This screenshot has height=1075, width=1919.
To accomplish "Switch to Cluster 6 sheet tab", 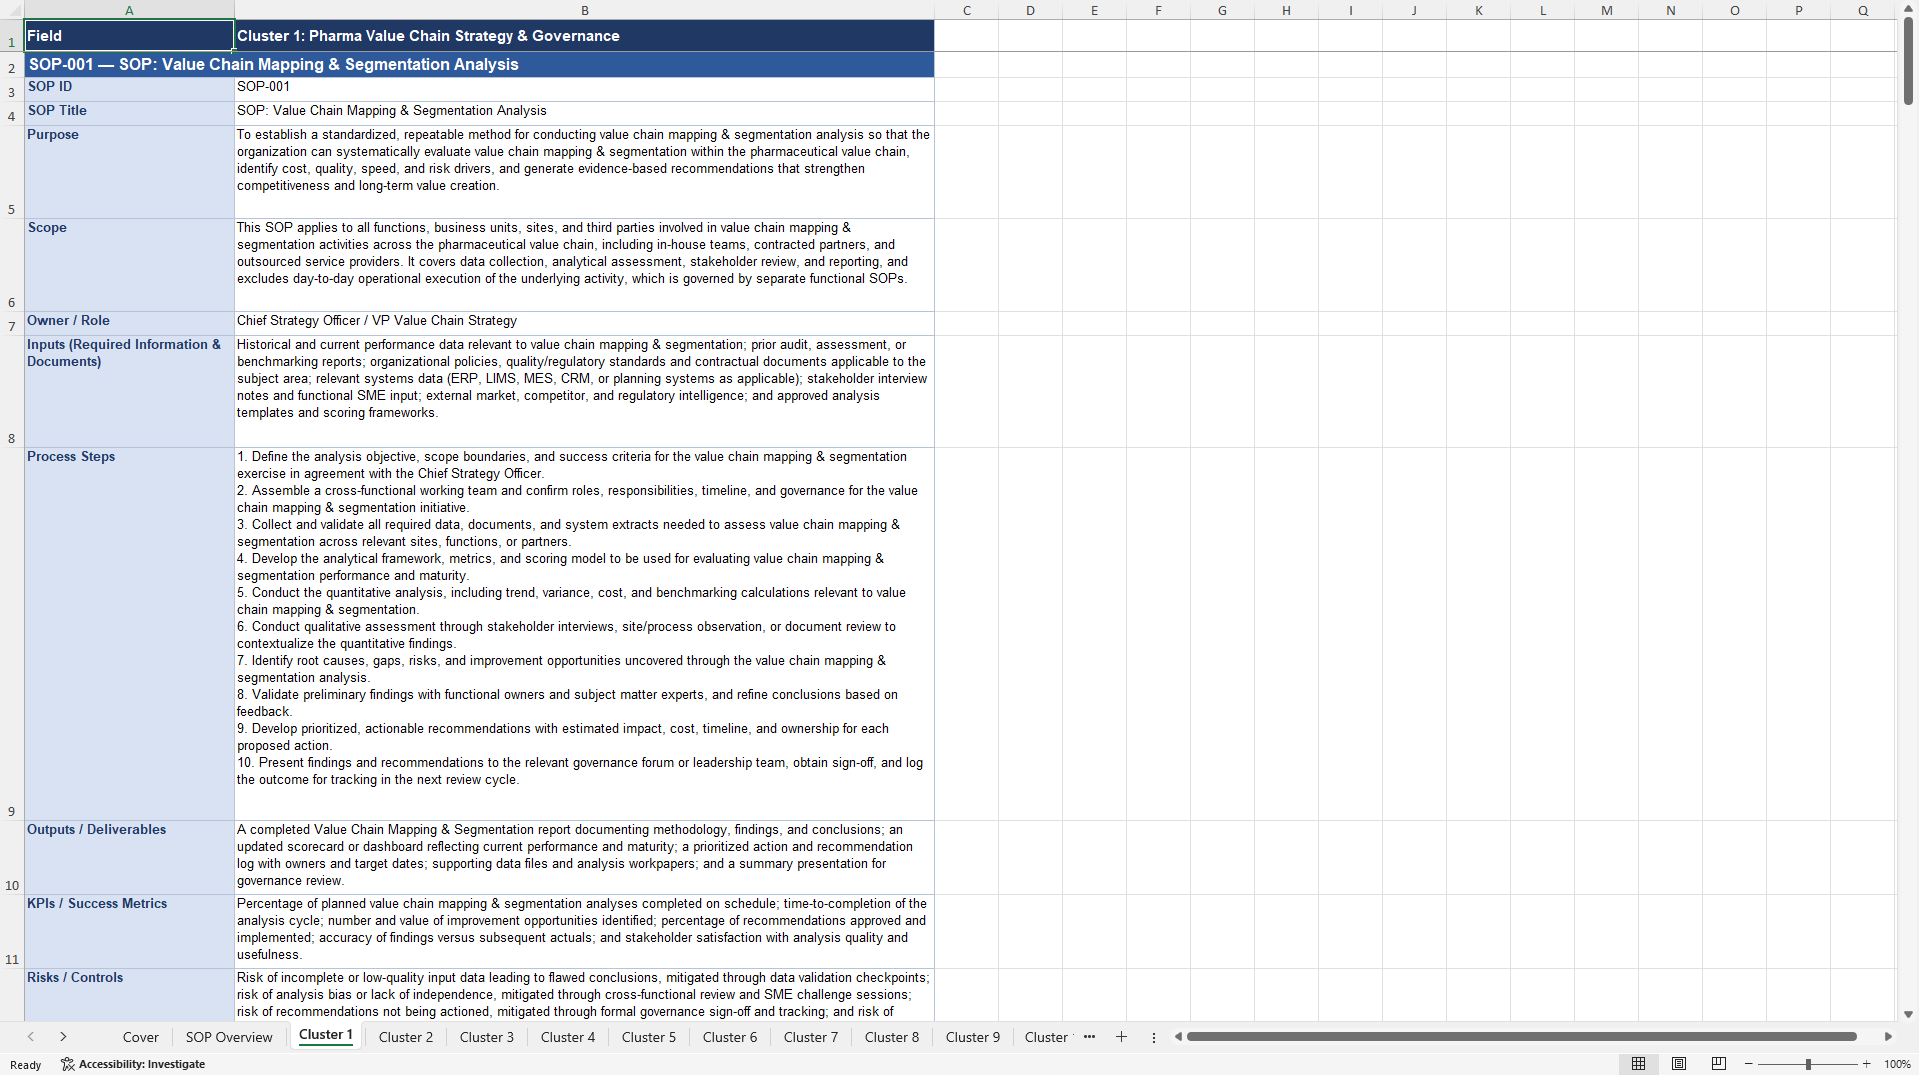I will [730, 1037].
